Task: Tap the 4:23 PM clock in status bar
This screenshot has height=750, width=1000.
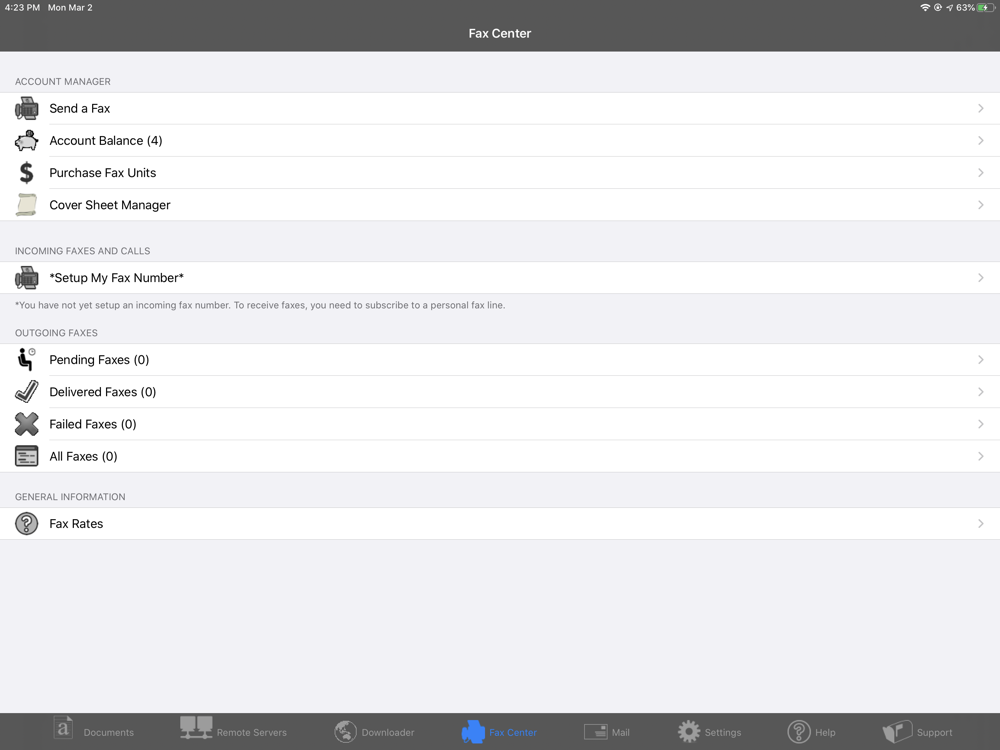Action: tap(22, 8)
